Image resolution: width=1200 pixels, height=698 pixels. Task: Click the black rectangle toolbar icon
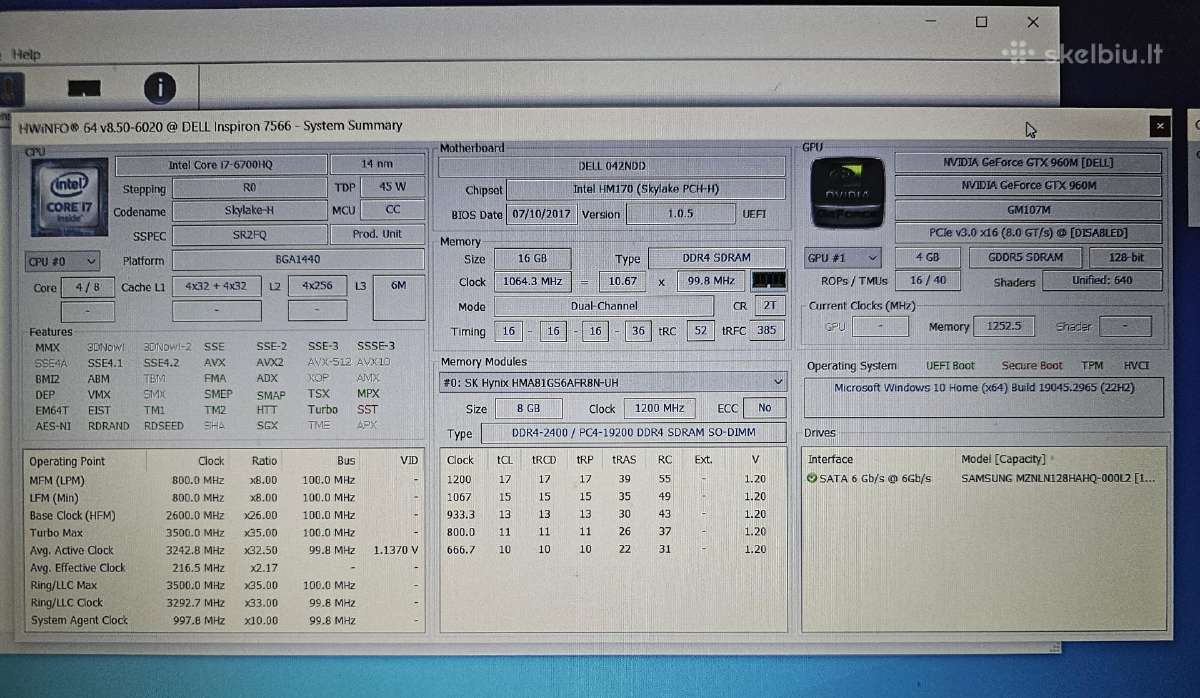point(84,88)
